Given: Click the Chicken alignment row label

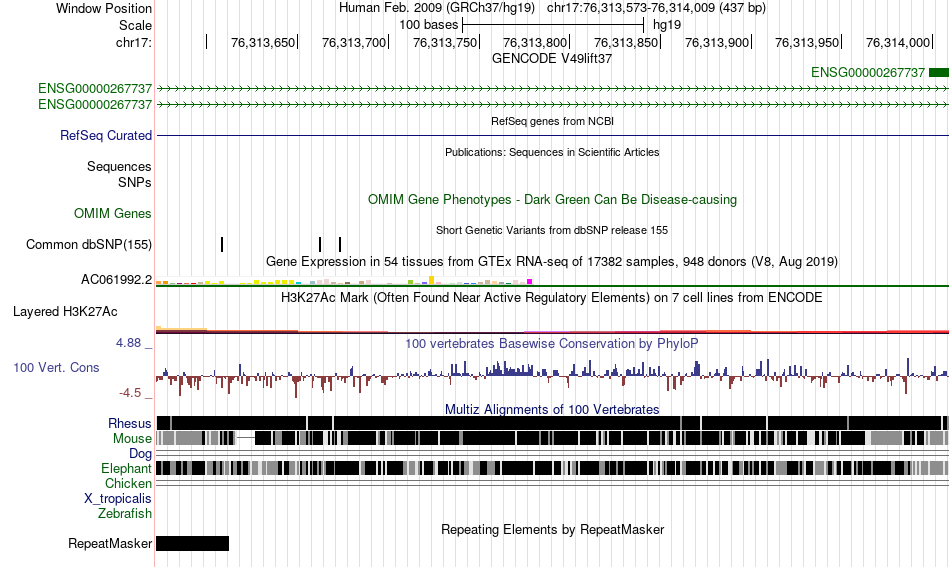Looking at the screenshot, I should [128, 483].
